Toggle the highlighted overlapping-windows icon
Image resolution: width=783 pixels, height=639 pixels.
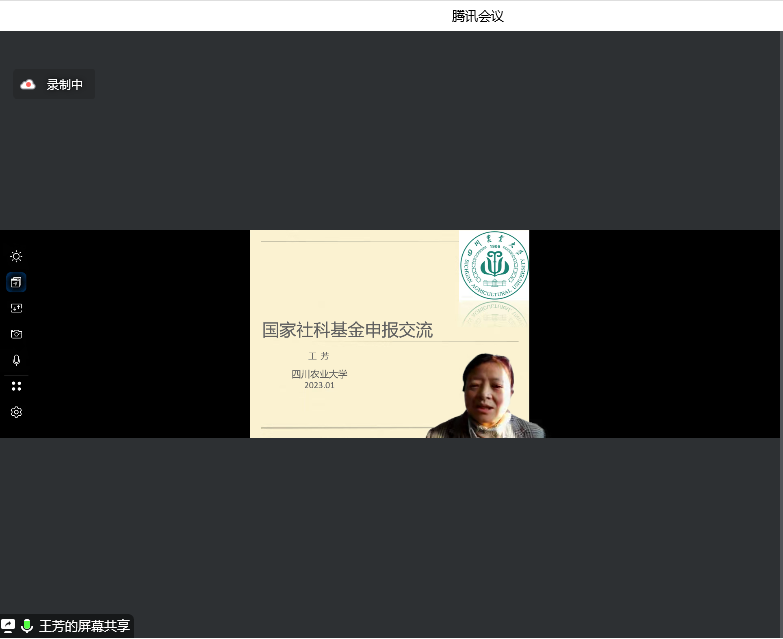pos(16,282)
